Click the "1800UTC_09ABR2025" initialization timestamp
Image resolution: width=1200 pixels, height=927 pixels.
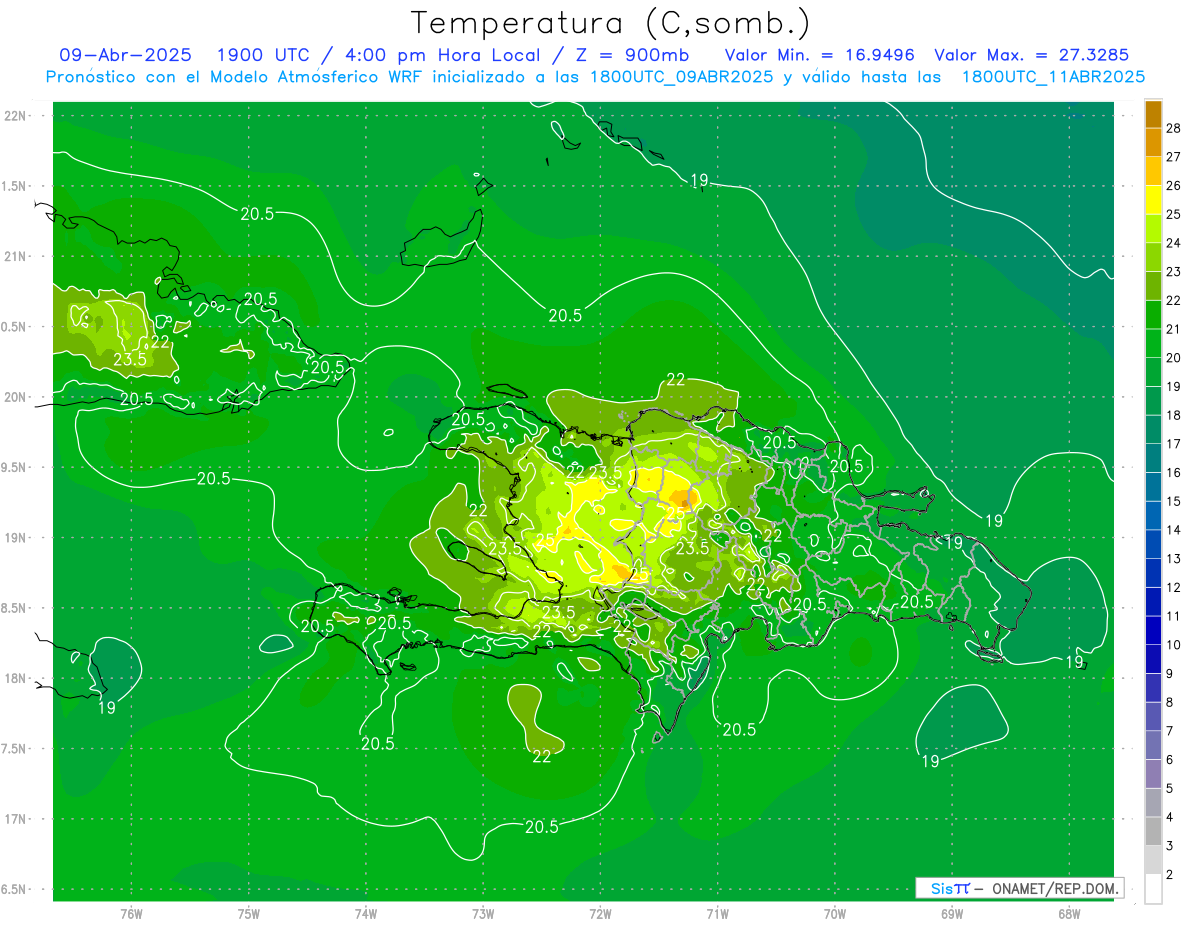682,76
